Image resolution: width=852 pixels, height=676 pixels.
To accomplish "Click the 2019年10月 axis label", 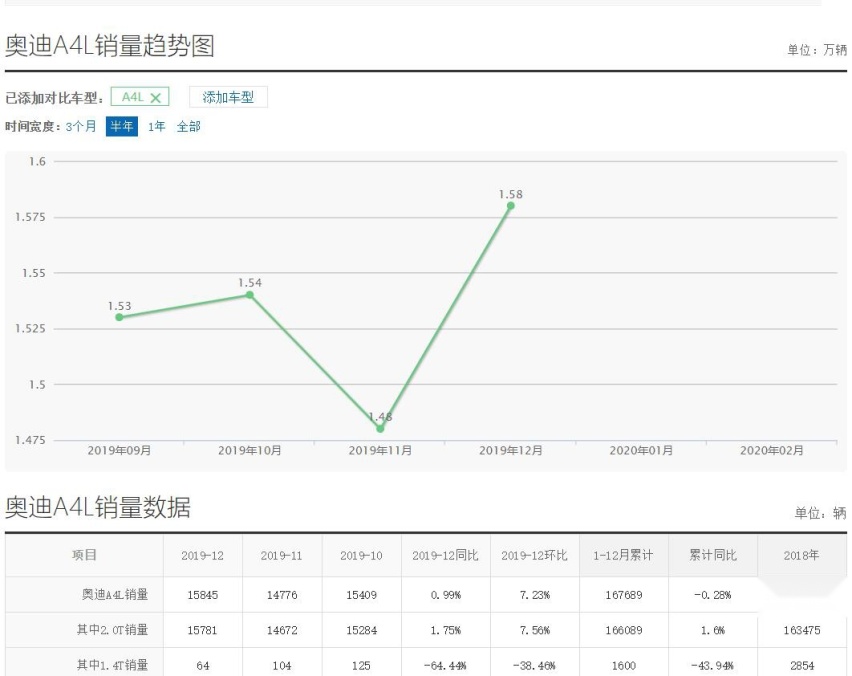I will (x=250, y=450).
